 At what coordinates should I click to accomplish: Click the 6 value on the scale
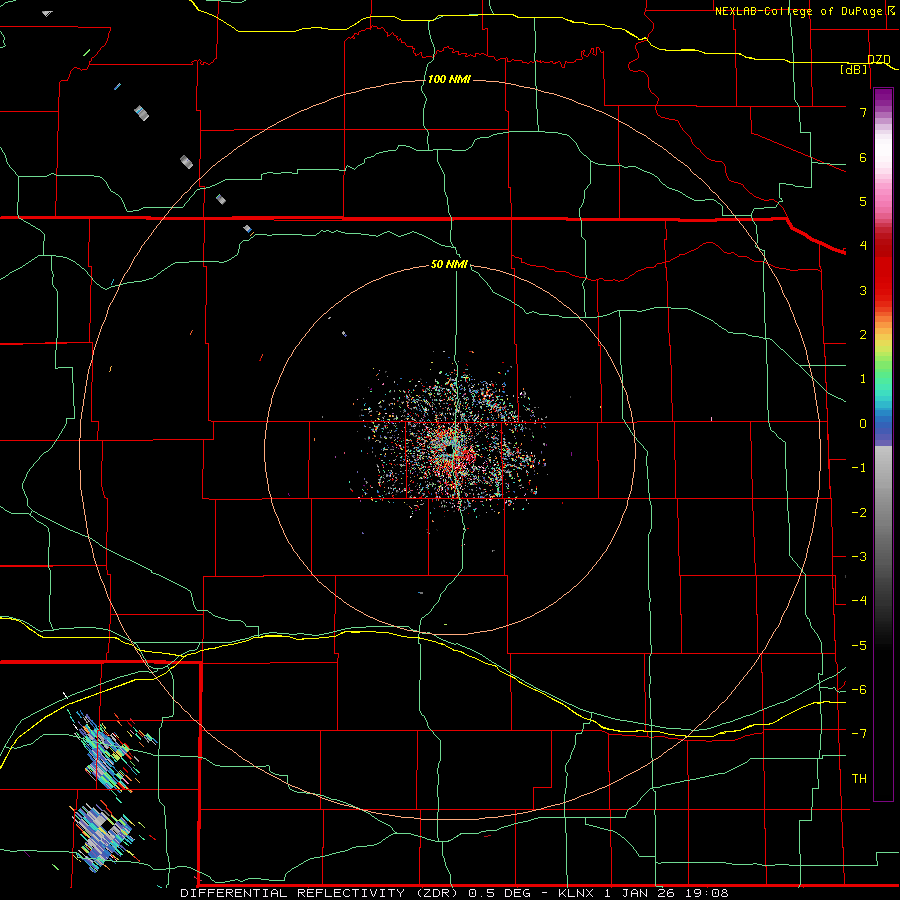pyautogui.click(x=863, y=157)
